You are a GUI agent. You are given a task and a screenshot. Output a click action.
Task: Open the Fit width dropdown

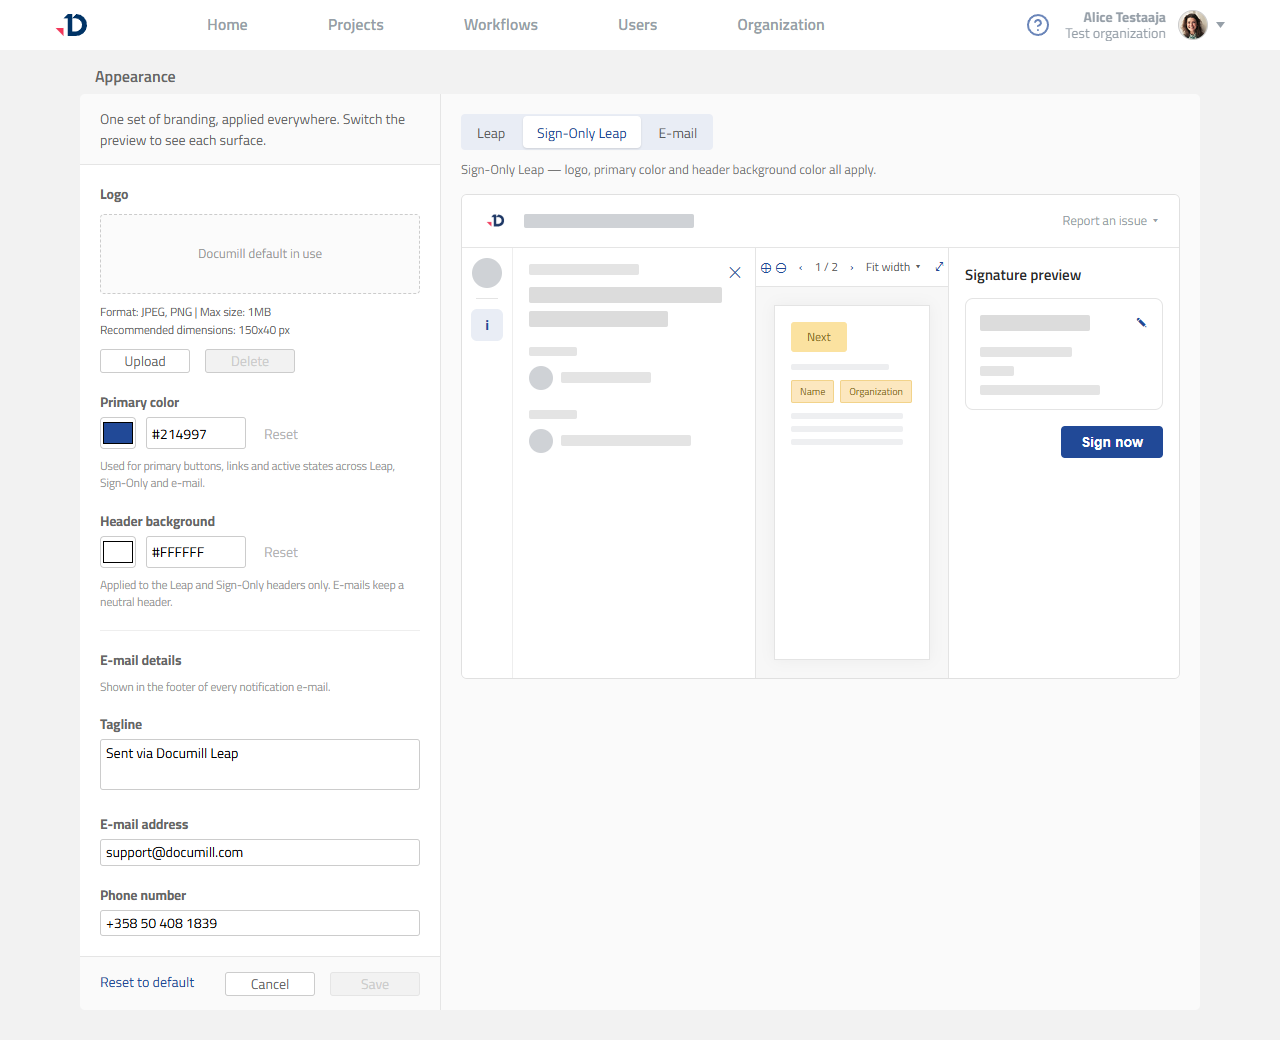tap(893, 267)
